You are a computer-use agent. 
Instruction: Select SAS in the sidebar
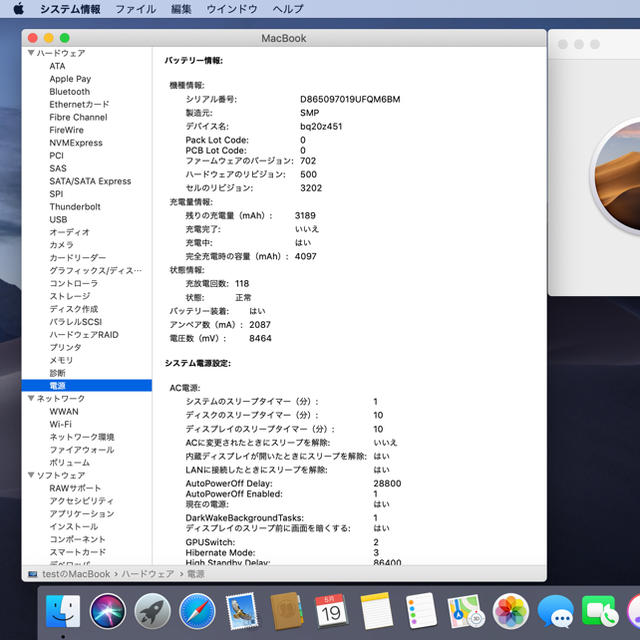58,168
